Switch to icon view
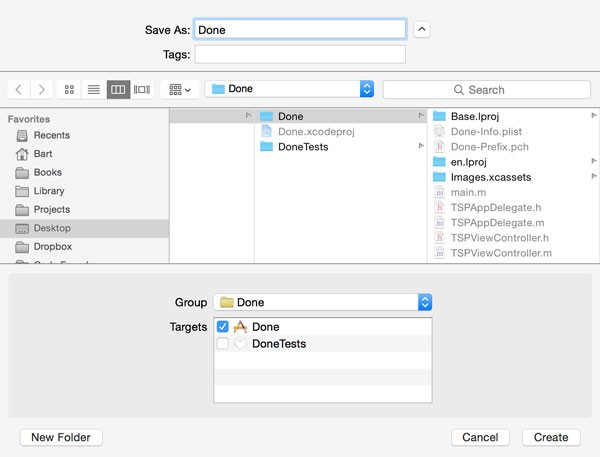The width and height of the screenshot is (600, 457). pos(69,90)
